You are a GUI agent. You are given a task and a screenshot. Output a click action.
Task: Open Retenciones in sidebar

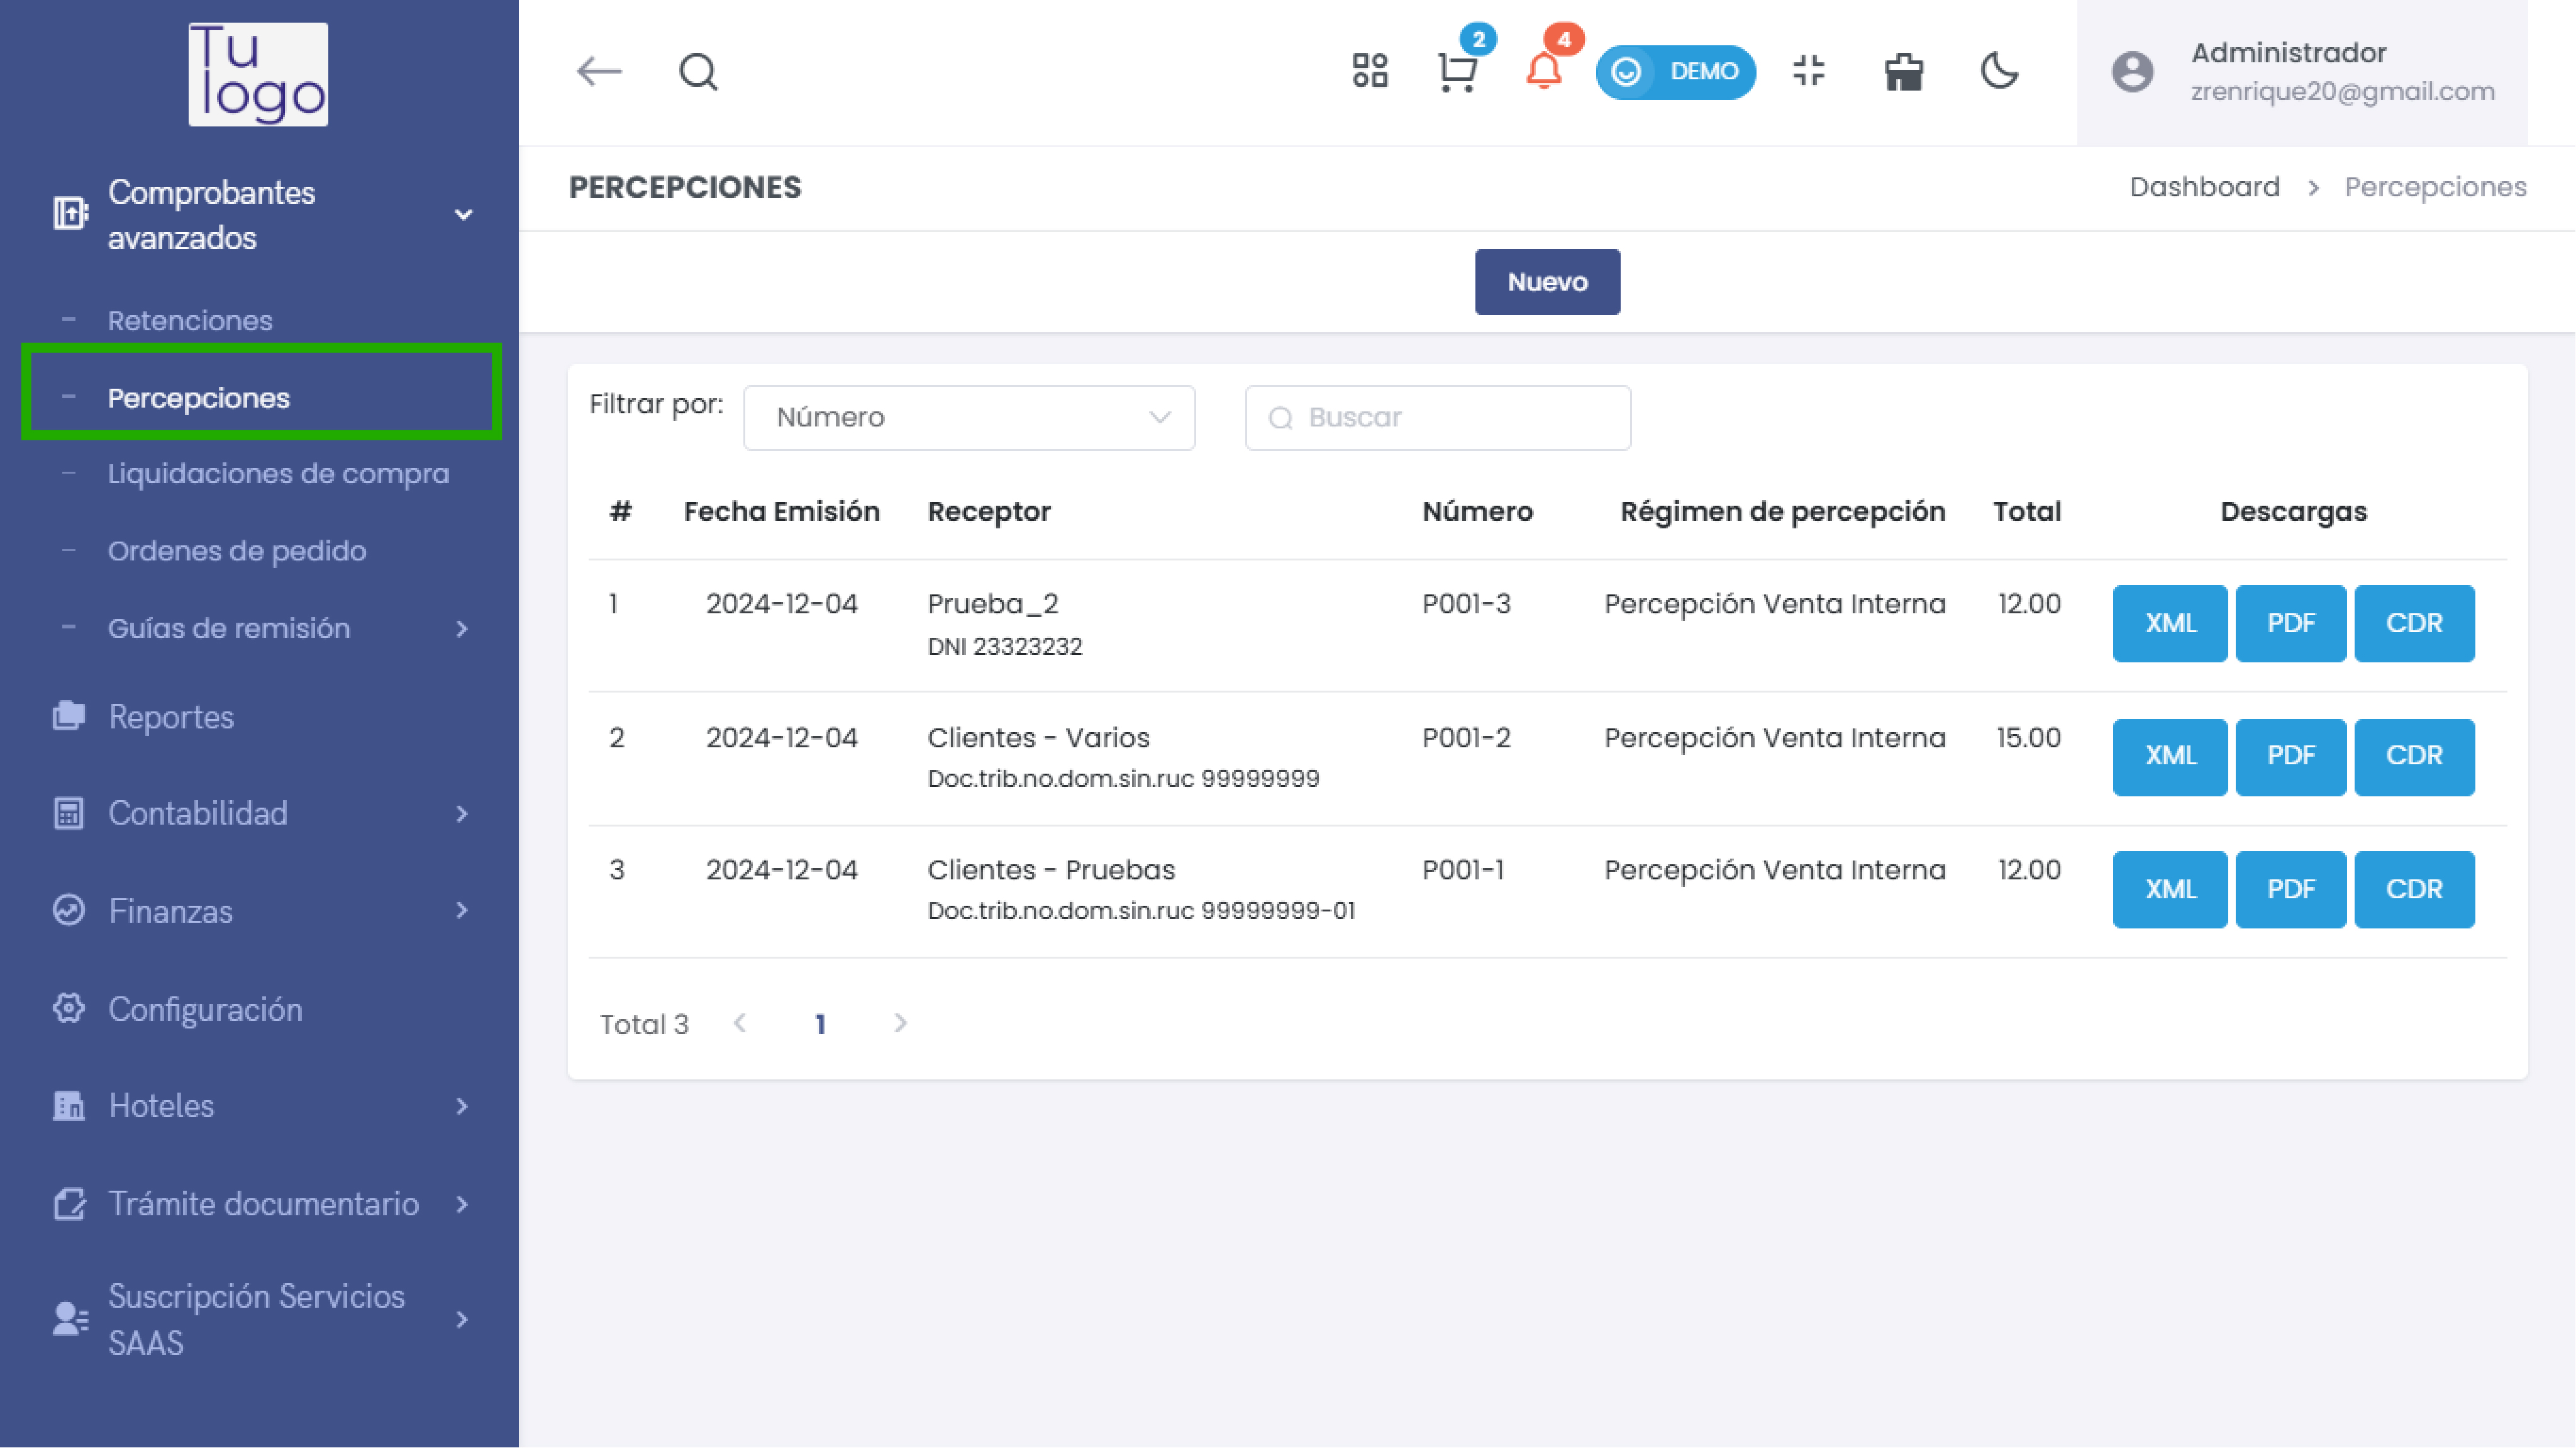click(190, 320)
